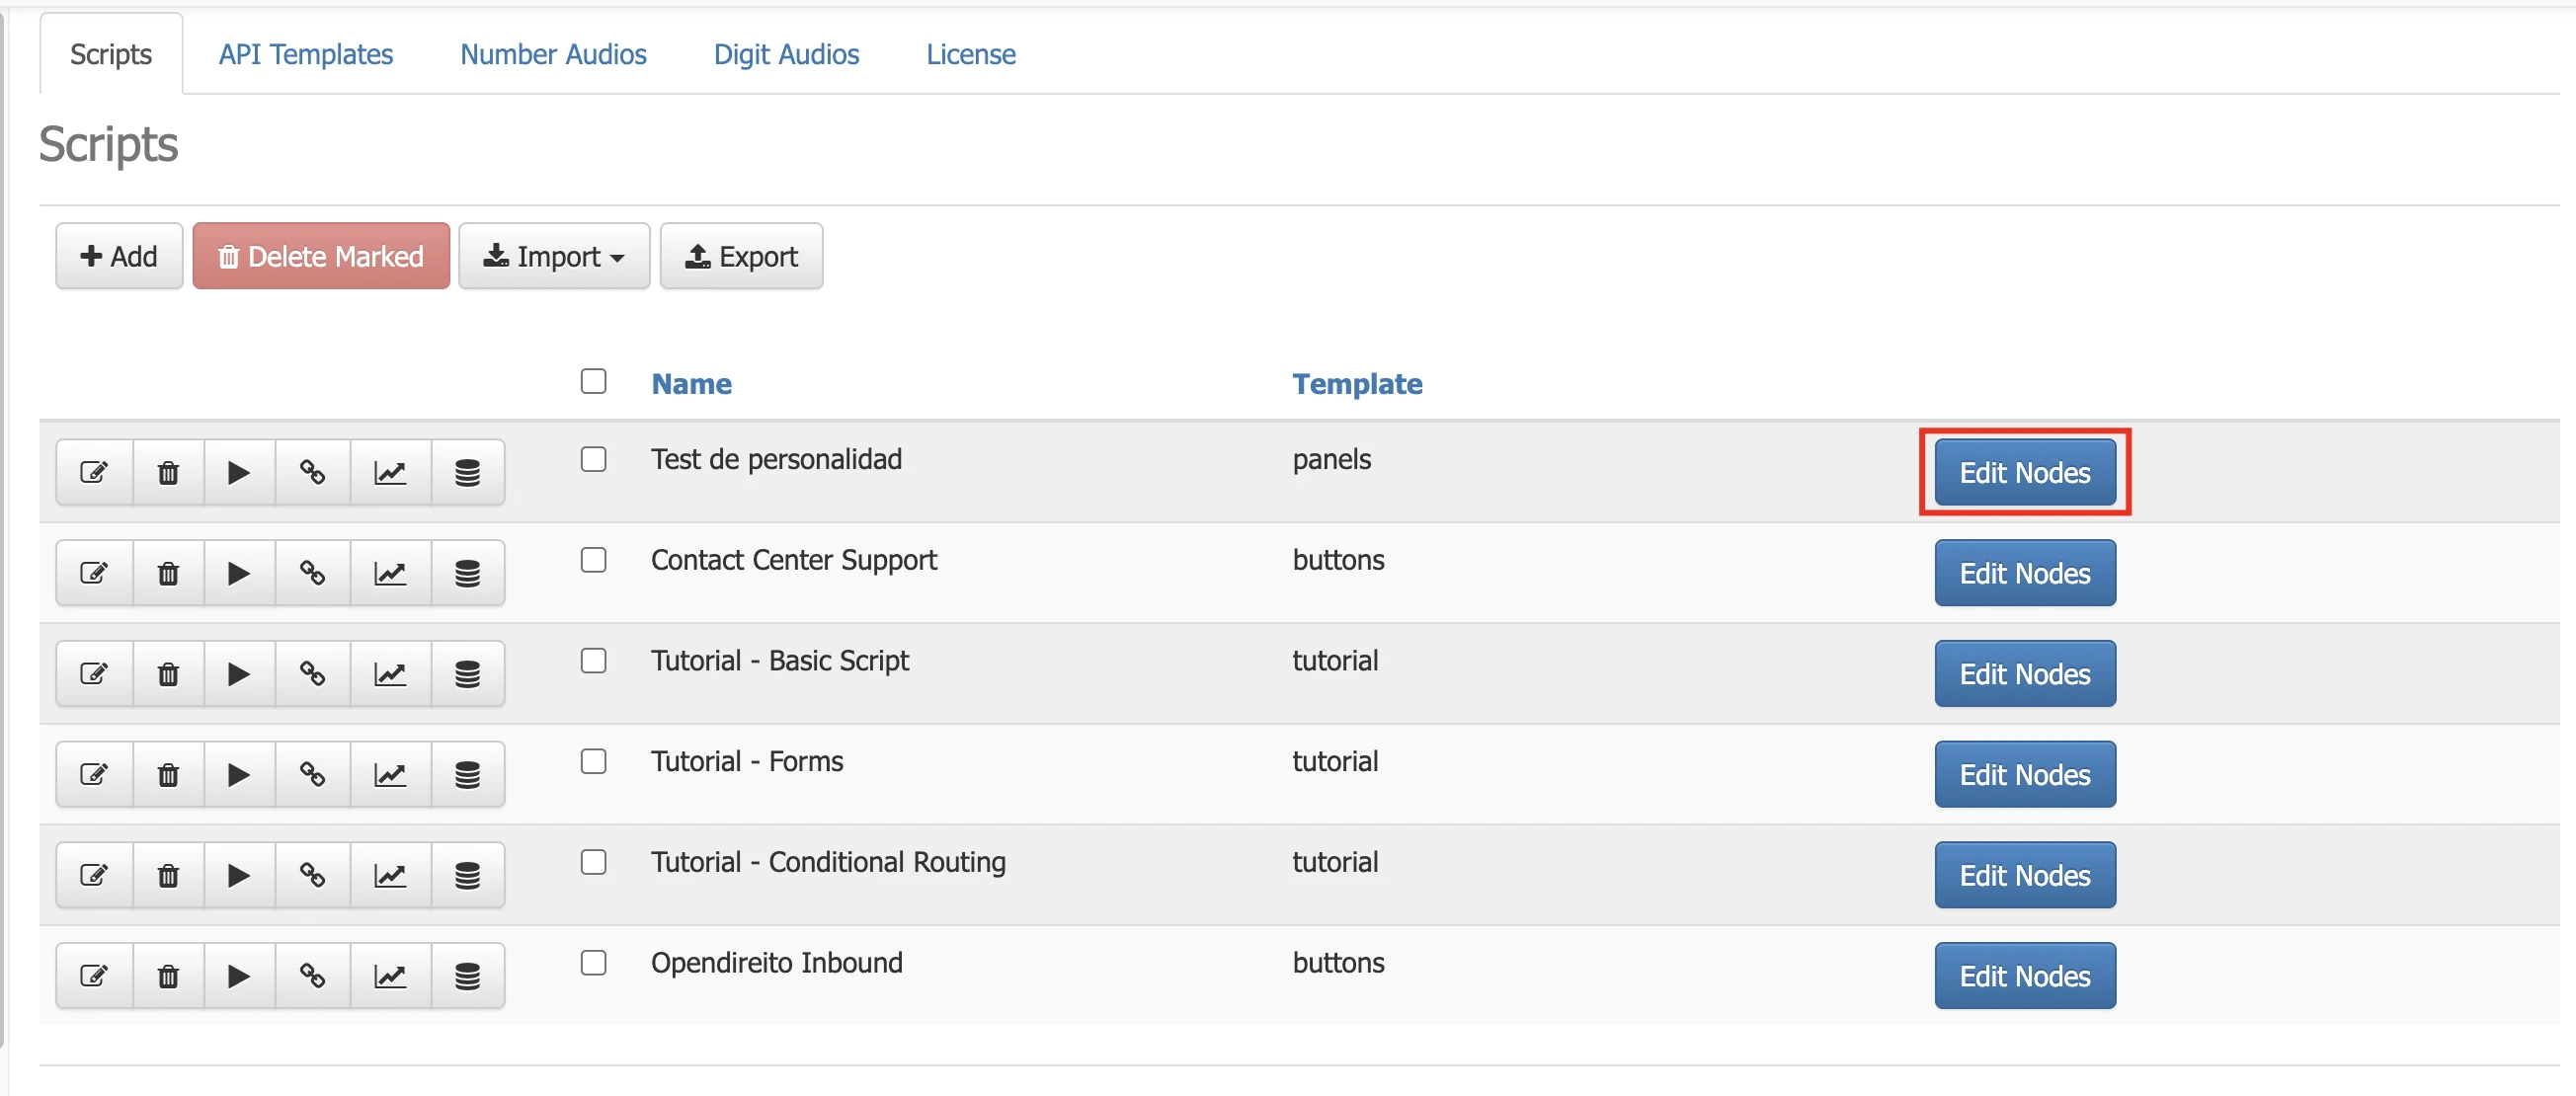Expand the Import dropdown

pyautogui.click(x=554, y=257)
